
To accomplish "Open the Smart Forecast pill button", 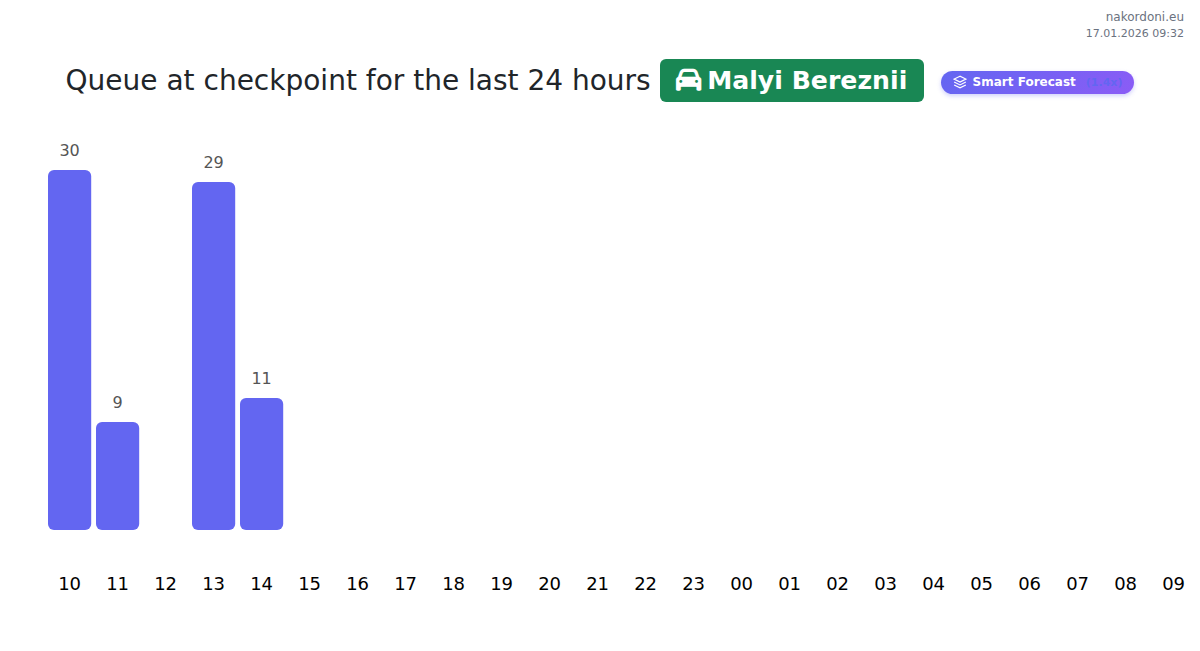I will click(x=1036, y=82).
